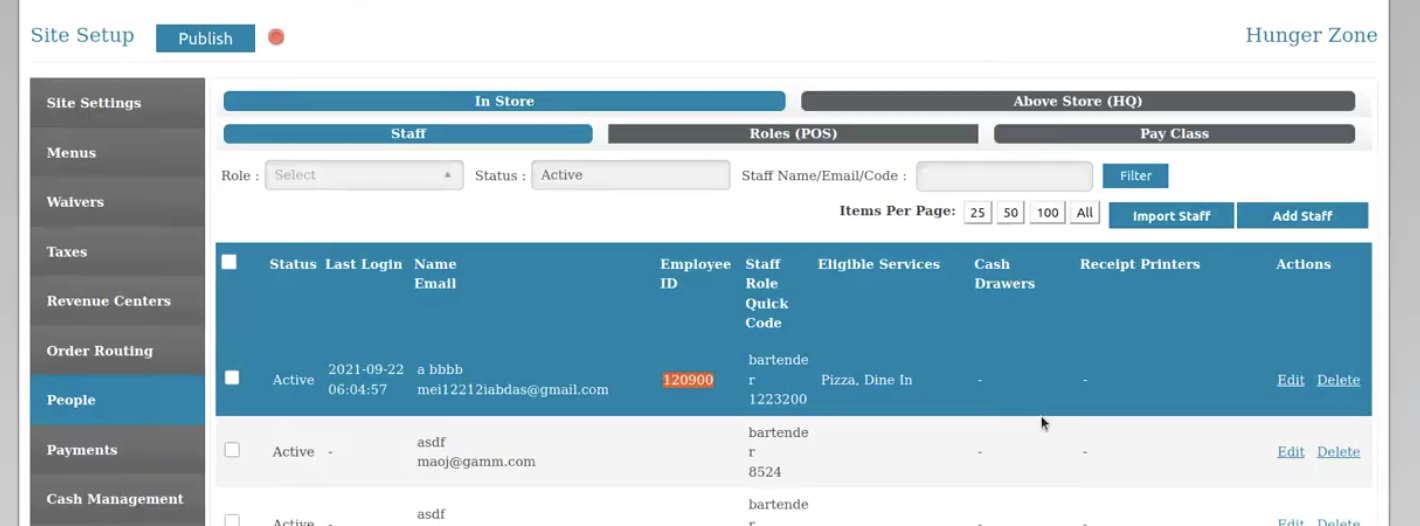This screenshot has height=526, width=1420.
Task: Click the Publish button
Action: [x=205, y=38]
